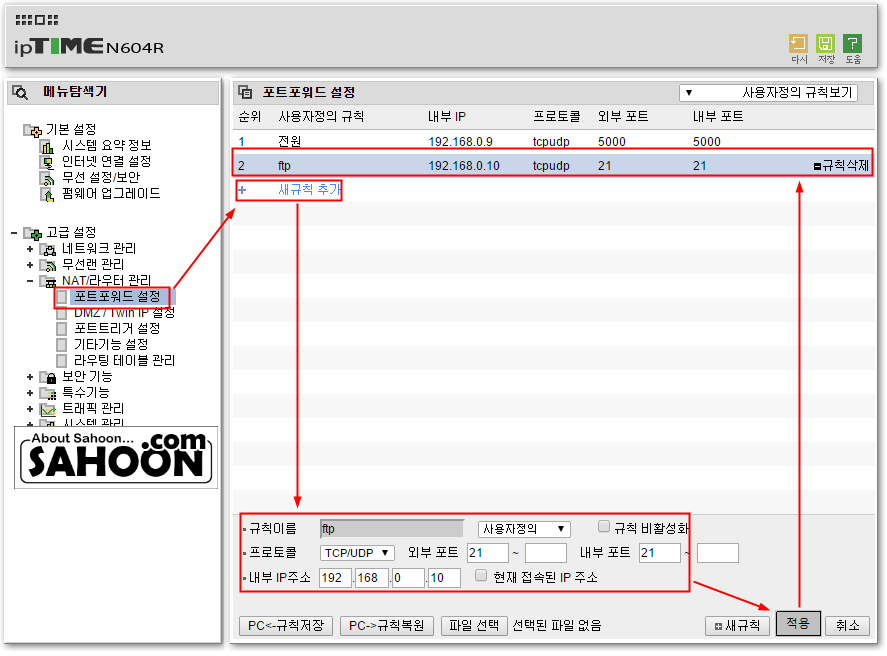Click the 외부 포트 start input field
This screenshot has width=887, height=656.
(x=488, y=553)
